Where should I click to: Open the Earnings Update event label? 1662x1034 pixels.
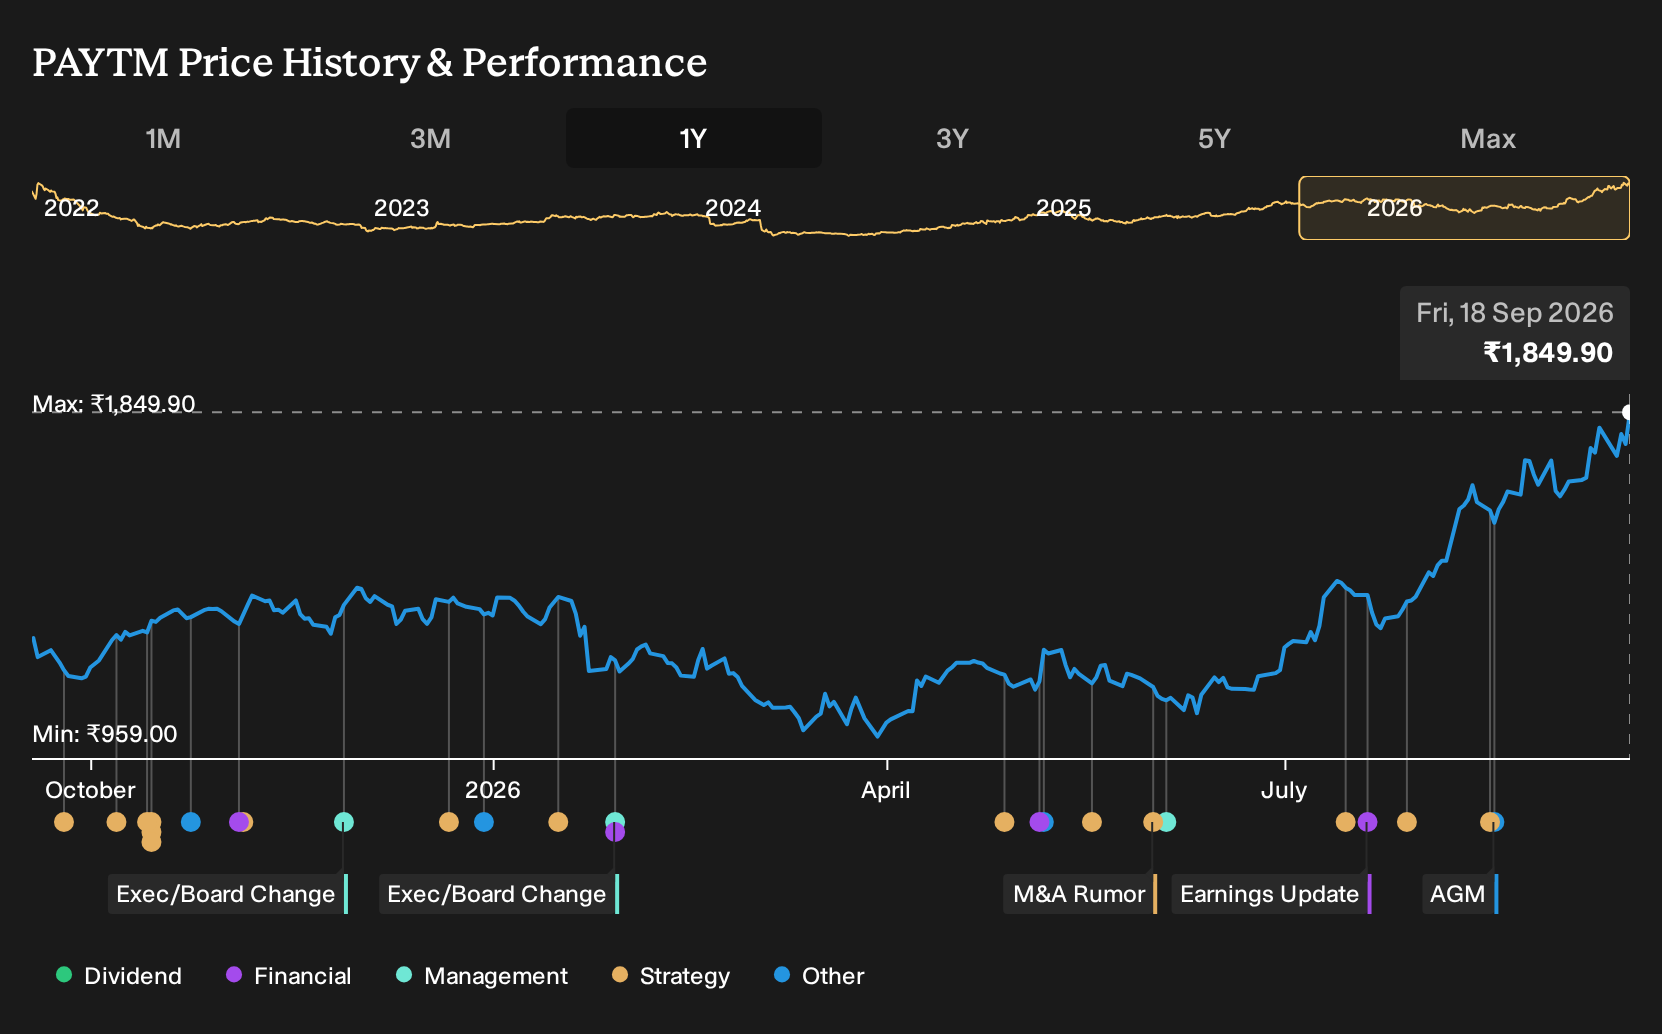click(1270, 894)
